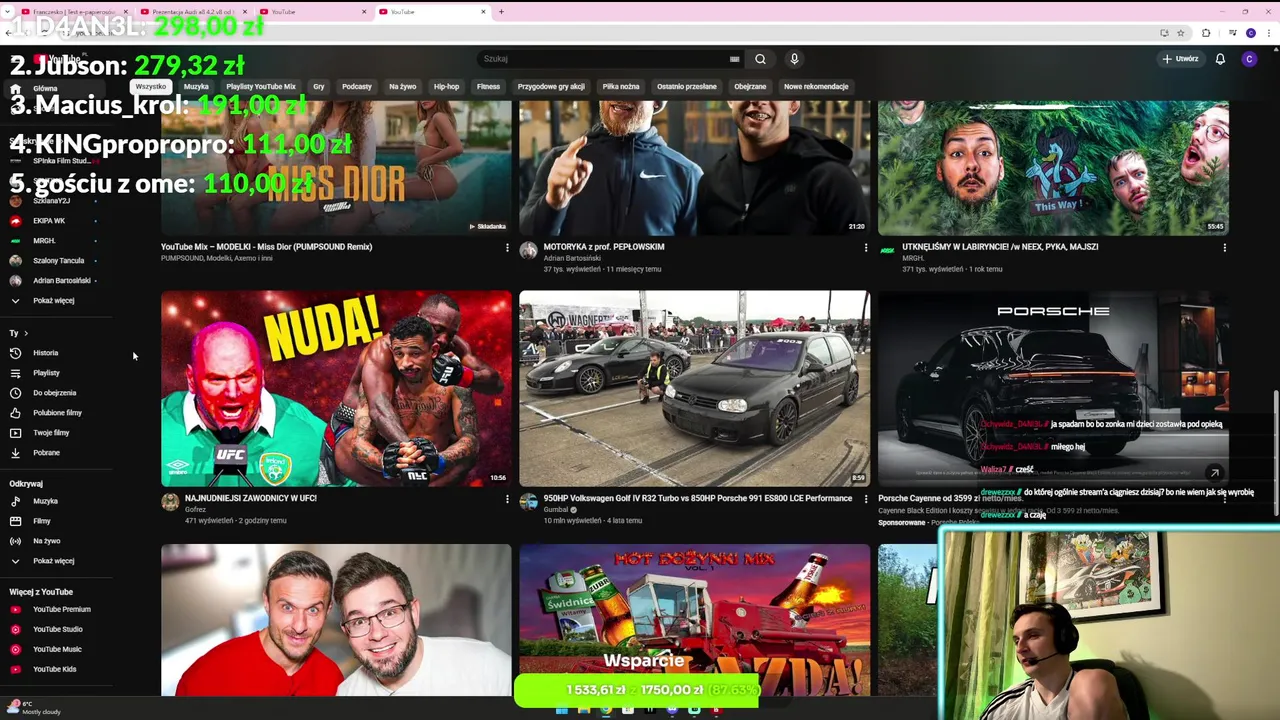Open more options for NAJNUDNIEJSI ZAWODNICY video
Screen dimensions: 1280x720
point(507,498)
